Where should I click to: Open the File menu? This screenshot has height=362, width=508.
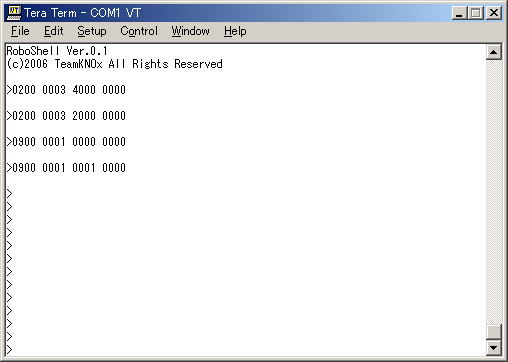coord(20,31)
